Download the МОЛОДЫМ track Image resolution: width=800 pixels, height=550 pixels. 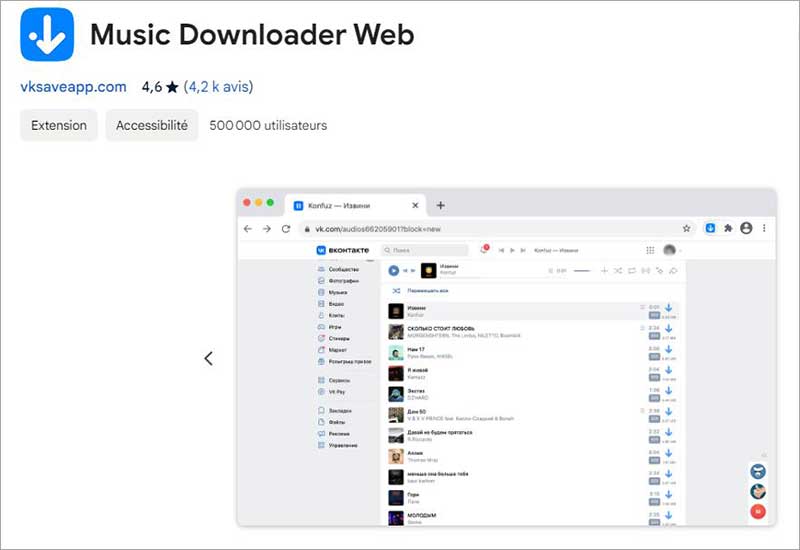click(x=668, y=515)
